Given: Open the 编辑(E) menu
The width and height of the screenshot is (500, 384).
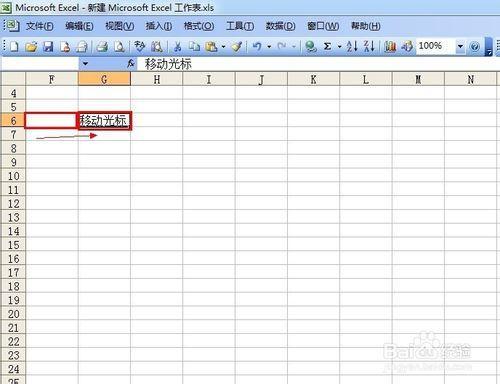Looking at the screenshot, I should tap(79, 26).
